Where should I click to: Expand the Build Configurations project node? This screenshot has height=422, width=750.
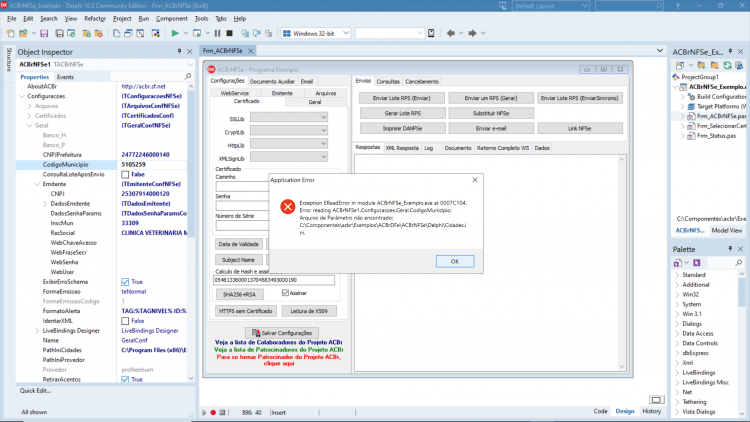pyautogui.click(x=683, y=97)
